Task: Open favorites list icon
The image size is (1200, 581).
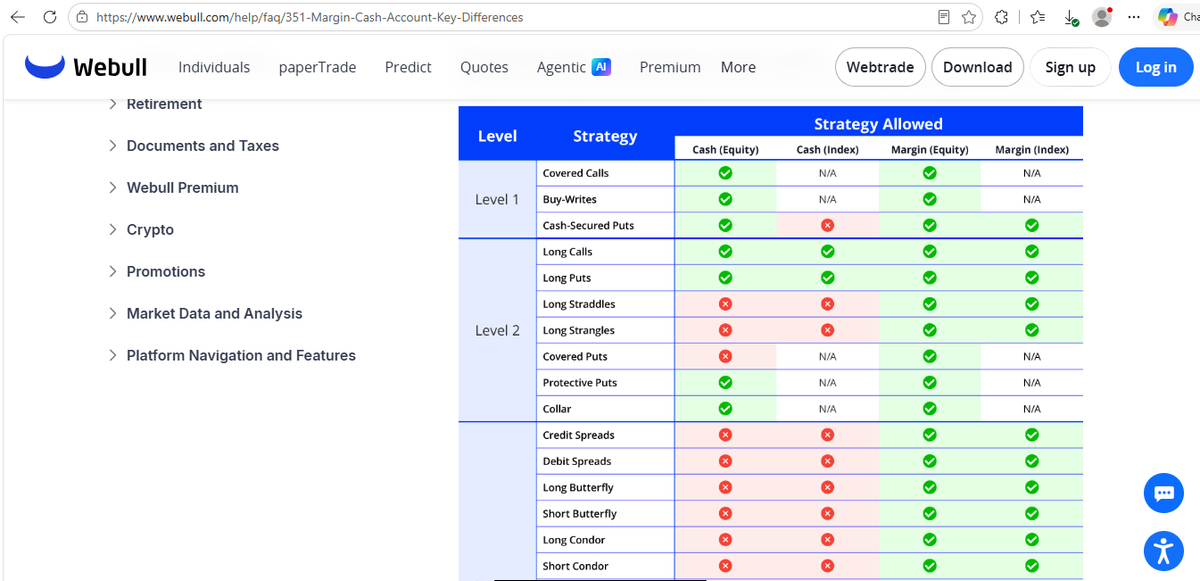Action: click(1038, 17)
